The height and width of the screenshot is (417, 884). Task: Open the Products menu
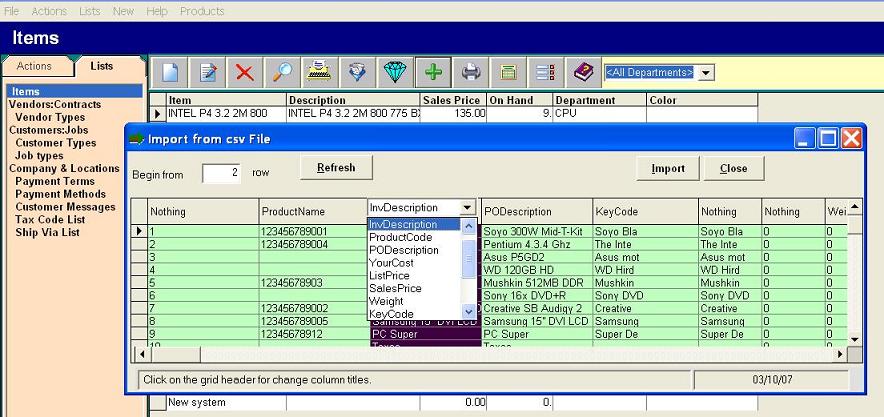pyautogui.click(x=202, y=11)
